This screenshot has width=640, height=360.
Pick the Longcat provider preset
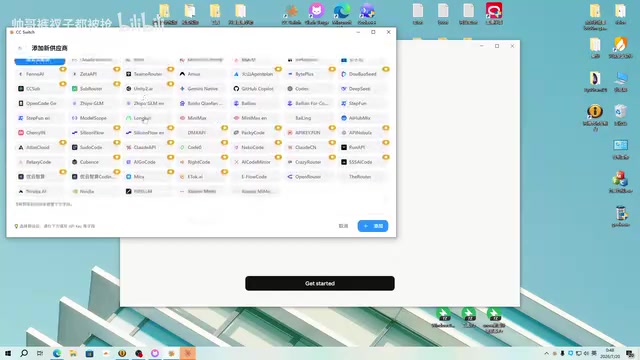coord(148,118)
